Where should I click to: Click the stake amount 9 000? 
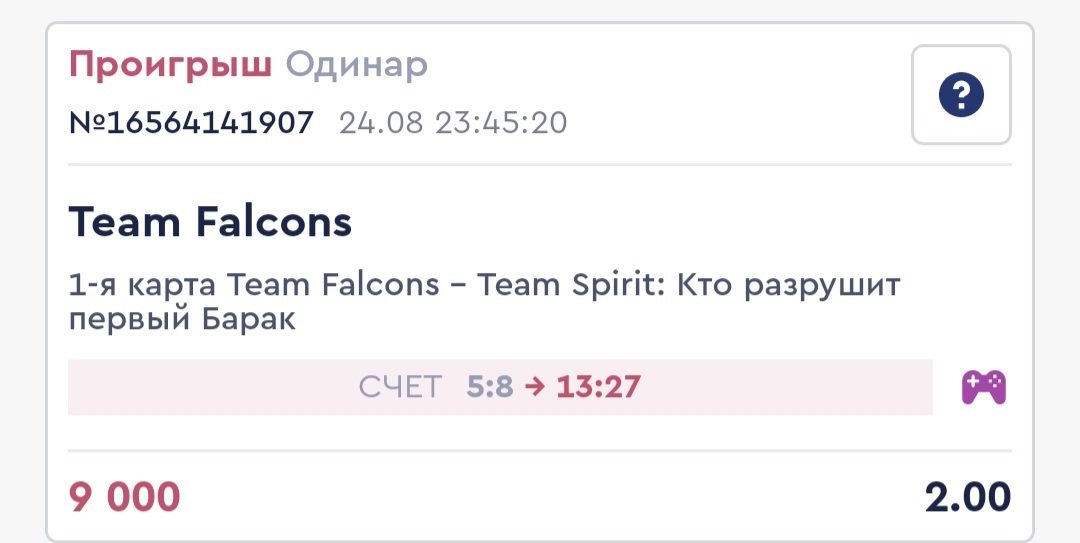click(x=124, y=496)
